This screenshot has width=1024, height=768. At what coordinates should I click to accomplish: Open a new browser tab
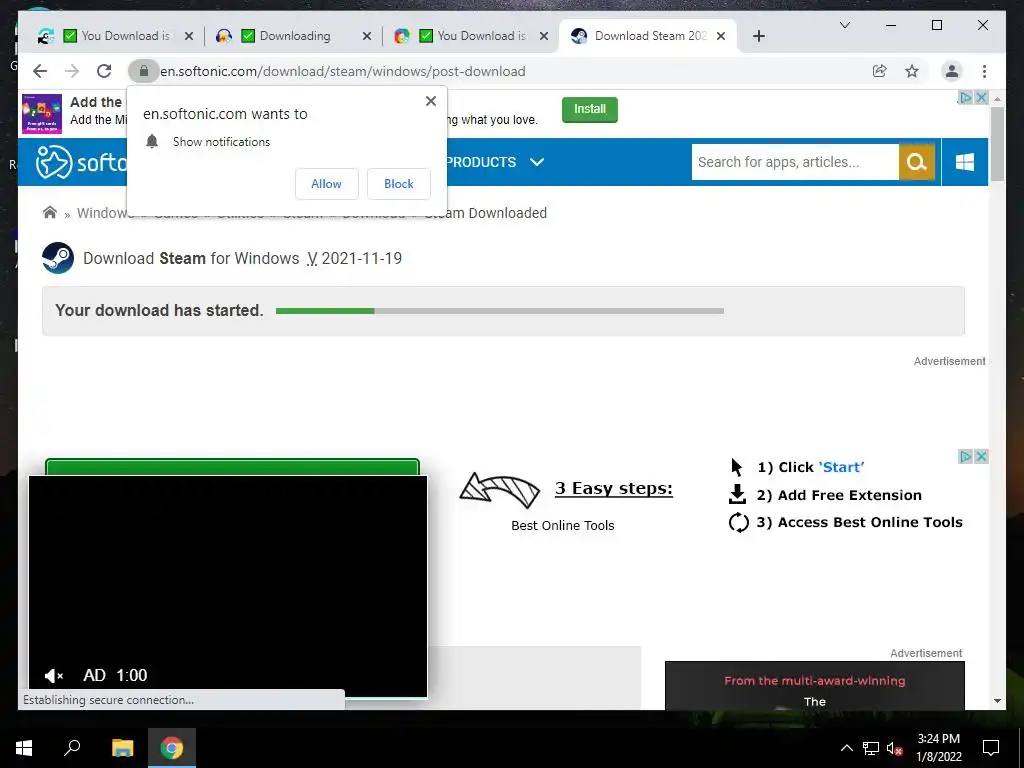pos(758,36)
